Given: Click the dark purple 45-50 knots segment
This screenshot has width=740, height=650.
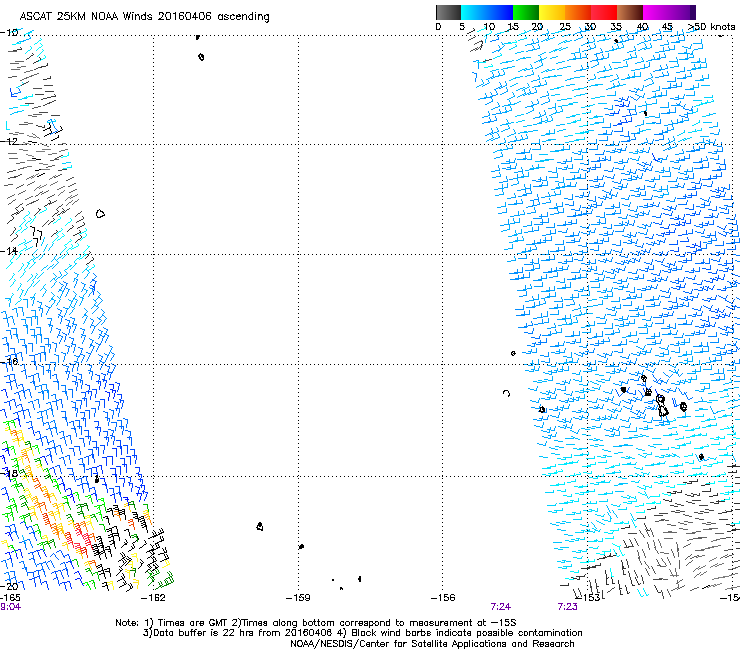Looking at the screenshot, I should point(682,12).
